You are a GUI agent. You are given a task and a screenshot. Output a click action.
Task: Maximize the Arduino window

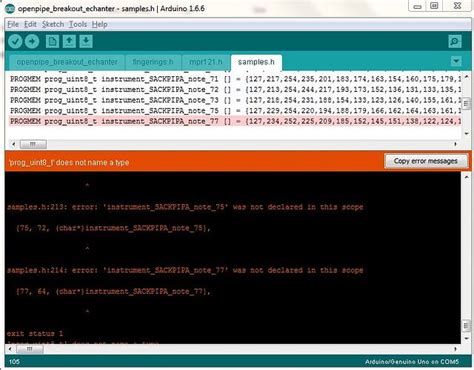coord(434,6)
